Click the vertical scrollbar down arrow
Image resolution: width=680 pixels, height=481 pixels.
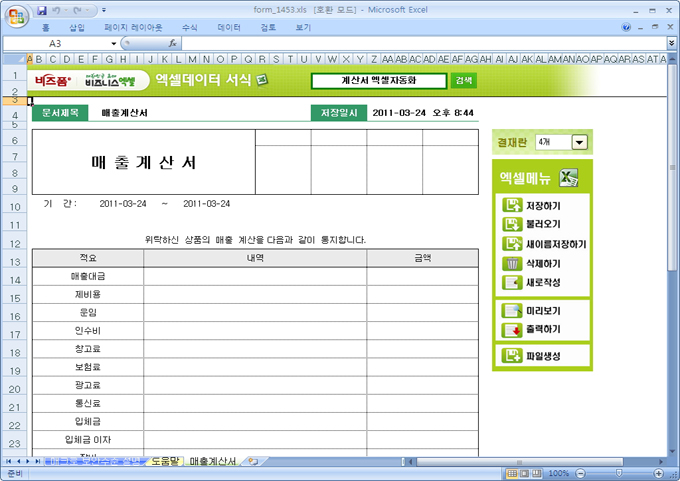tap(672, 452)
